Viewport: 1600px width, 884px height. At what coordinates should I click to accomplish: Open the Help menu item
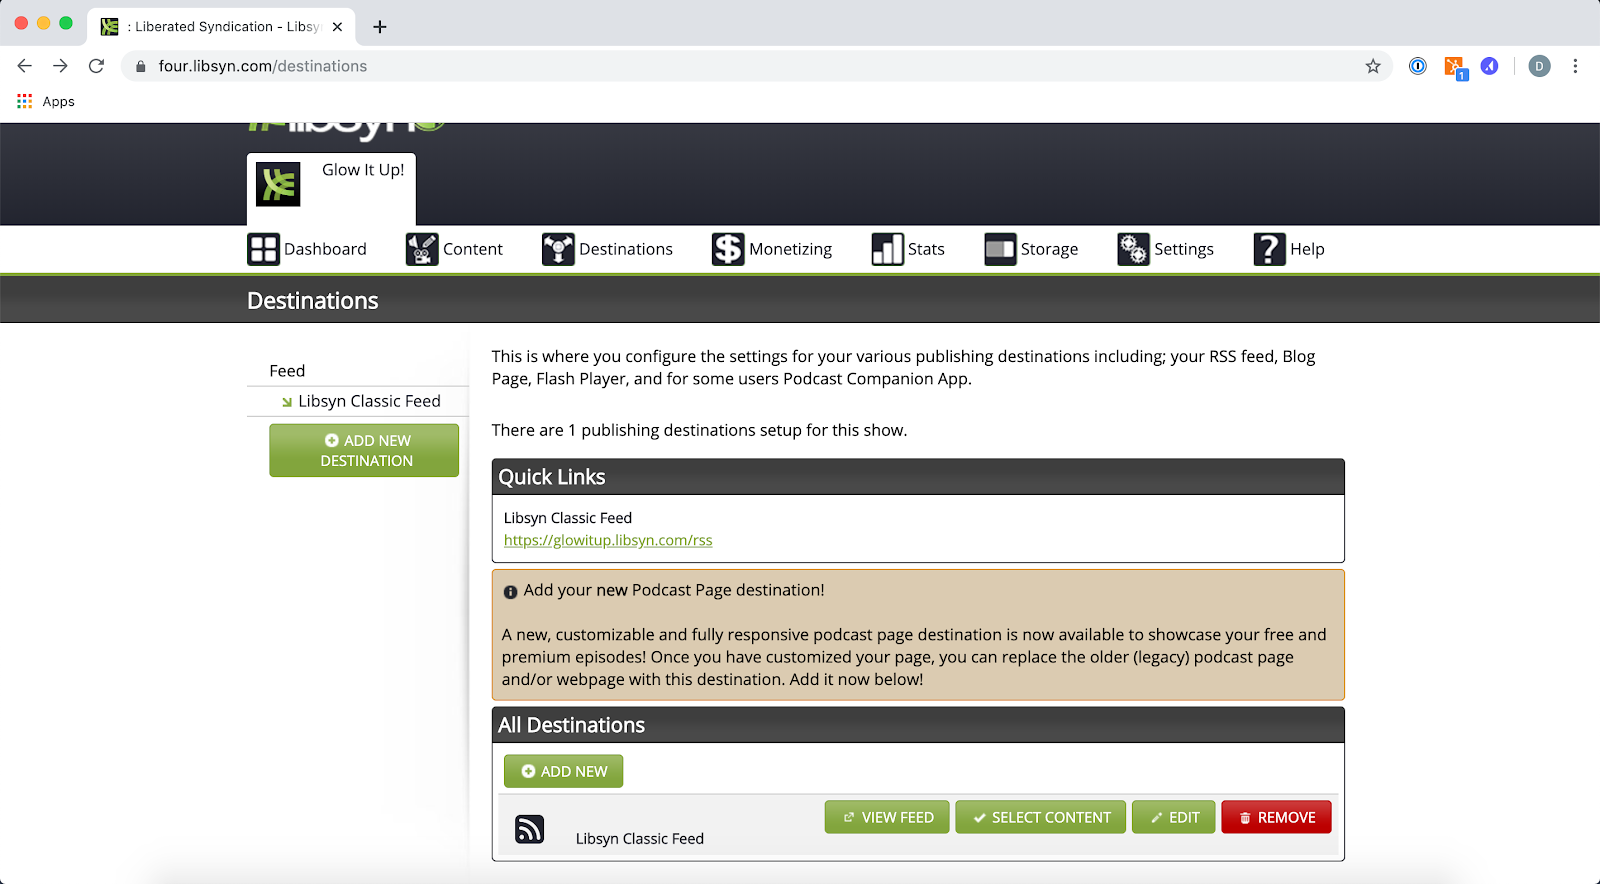coord(1289,249)
